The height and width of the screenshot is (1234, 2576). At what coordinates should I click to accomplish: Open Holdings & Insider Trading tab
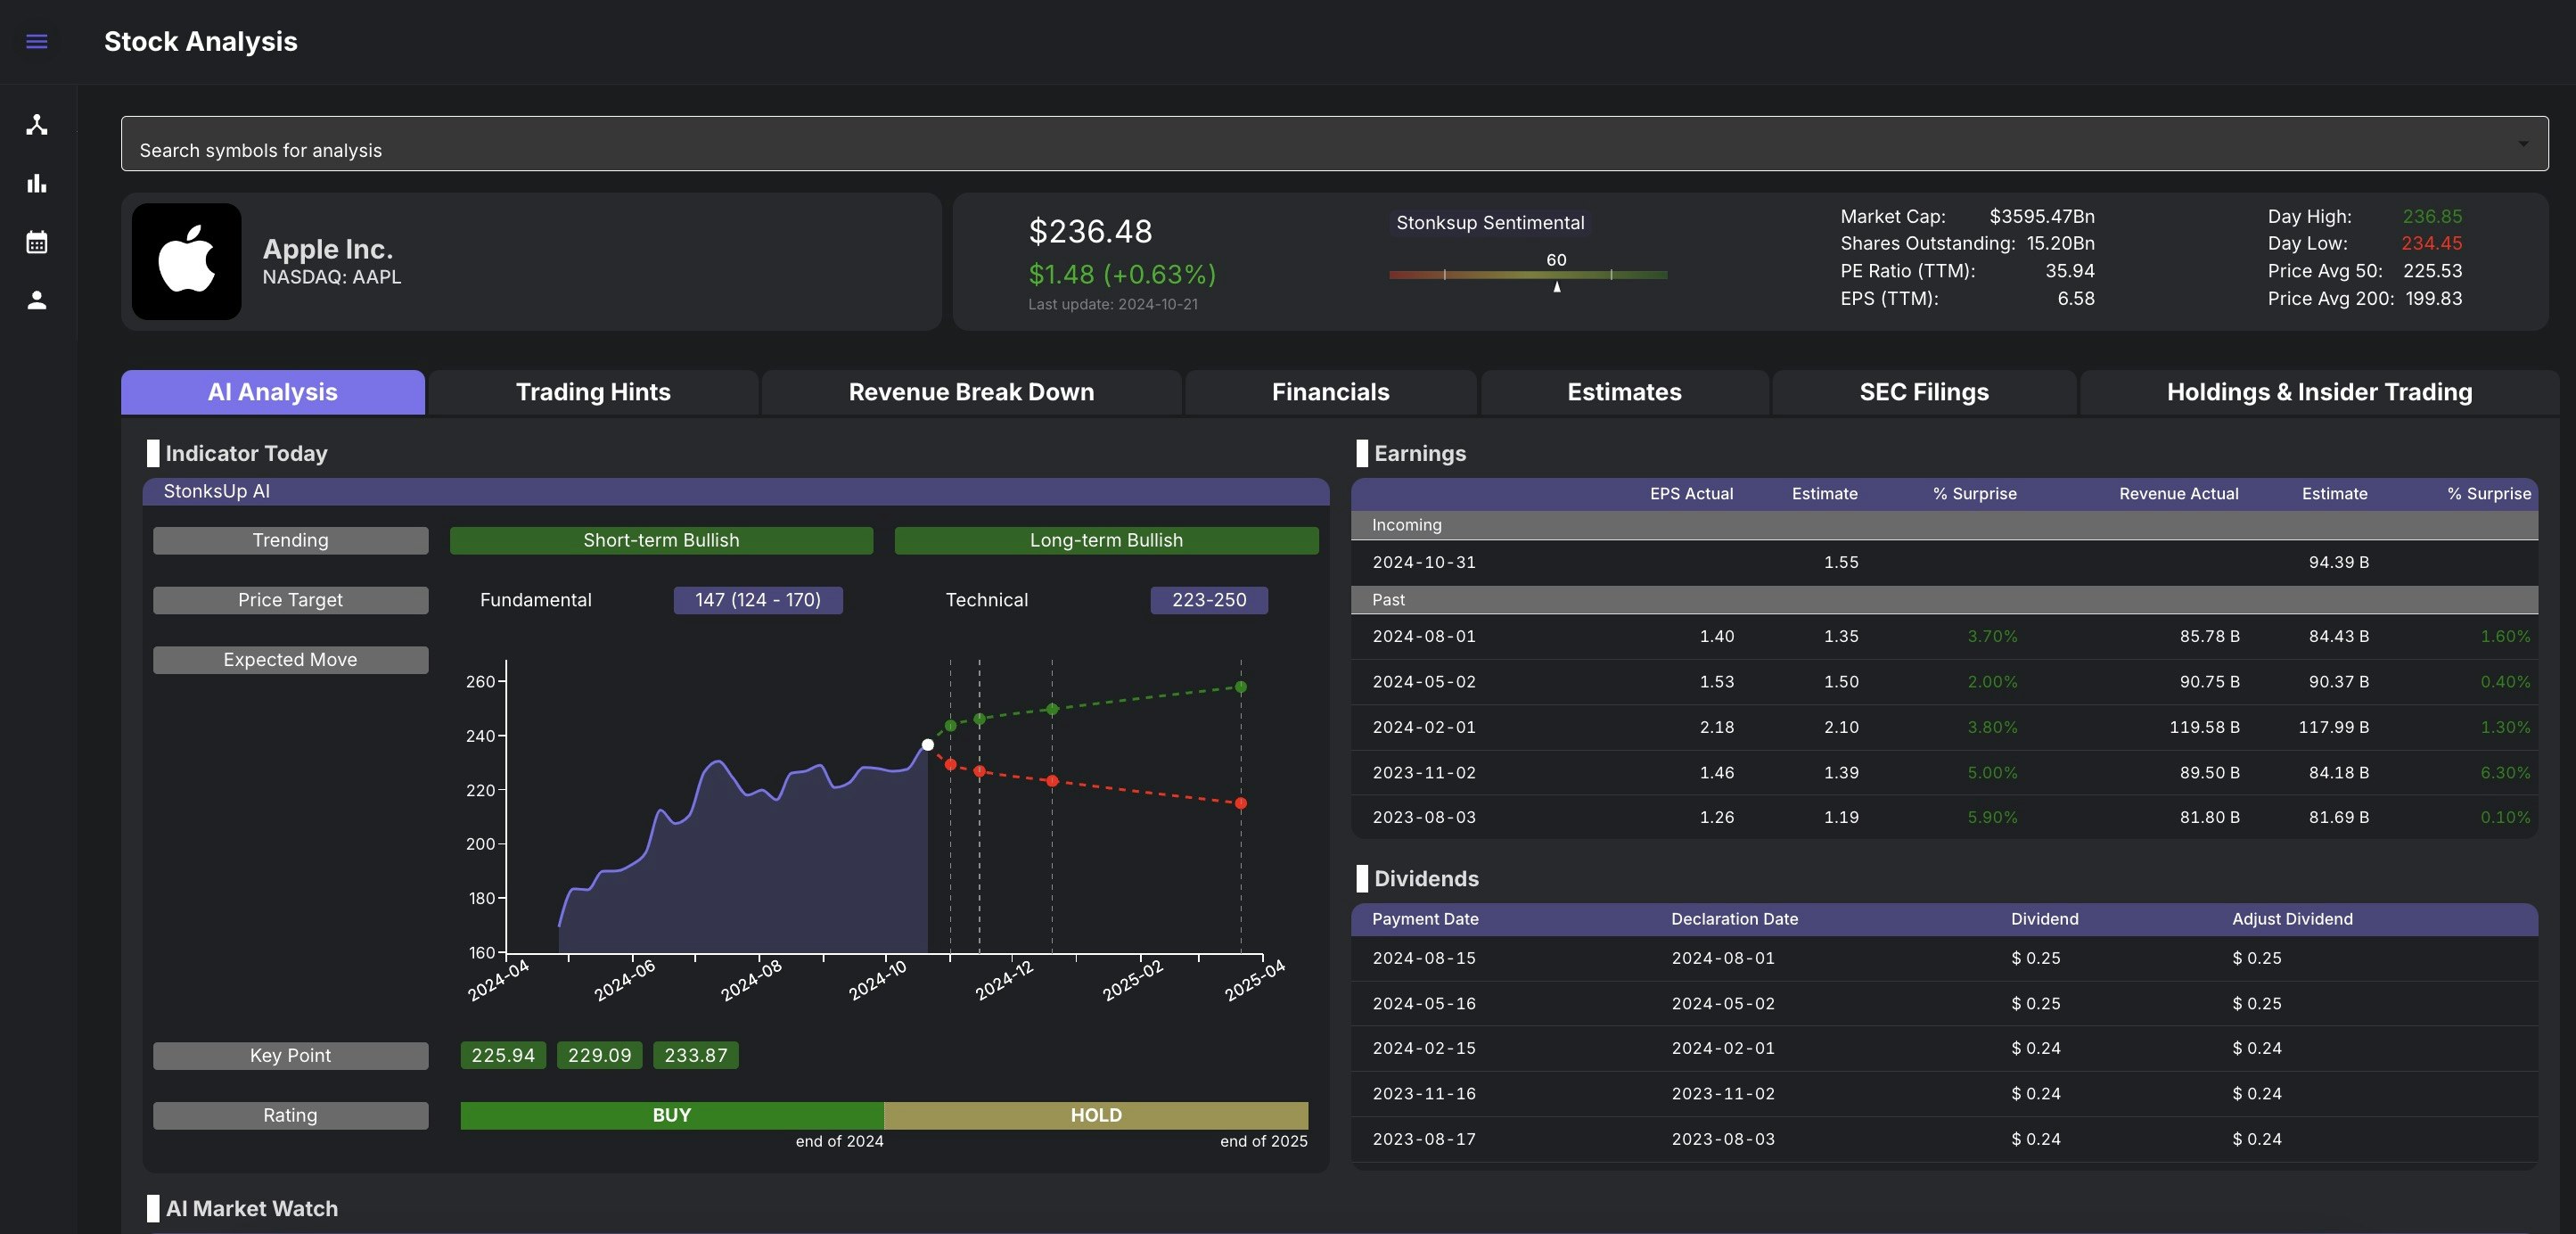coord(2319,392)
